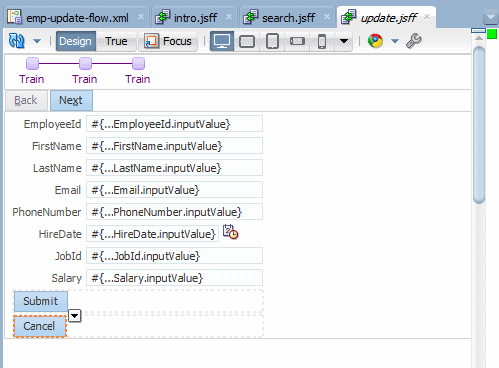The image size is (499, 368).
Task: Open the wrench settings icon
Action: coord(414,41)
